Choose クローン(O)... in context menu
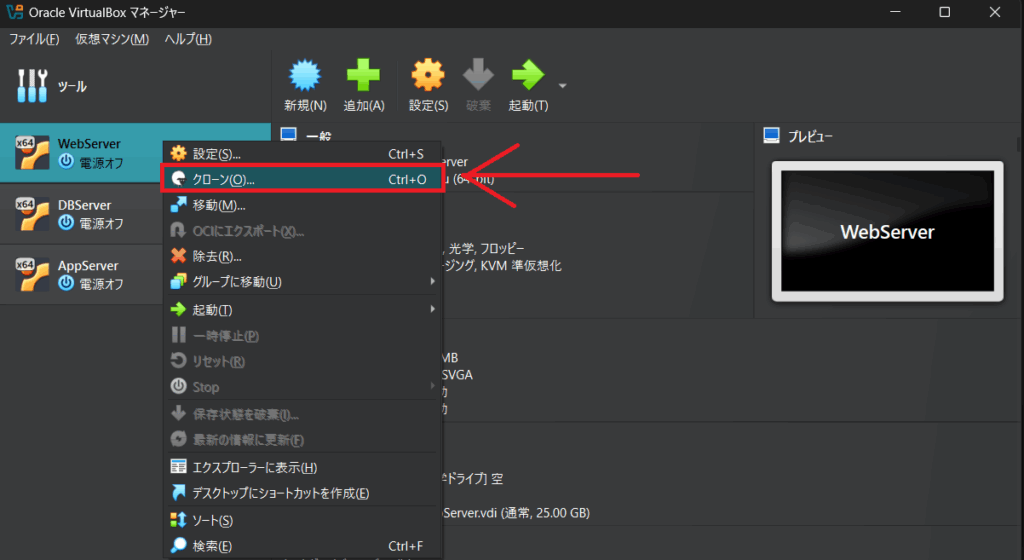 [x=303, y=179]
